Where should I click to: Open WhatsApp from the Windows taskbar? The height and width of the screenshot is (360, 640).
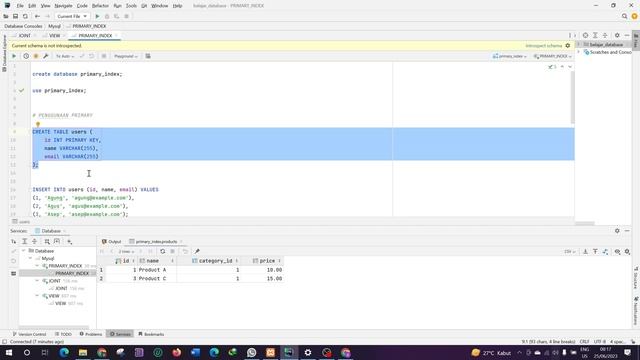tap(251, 352)
